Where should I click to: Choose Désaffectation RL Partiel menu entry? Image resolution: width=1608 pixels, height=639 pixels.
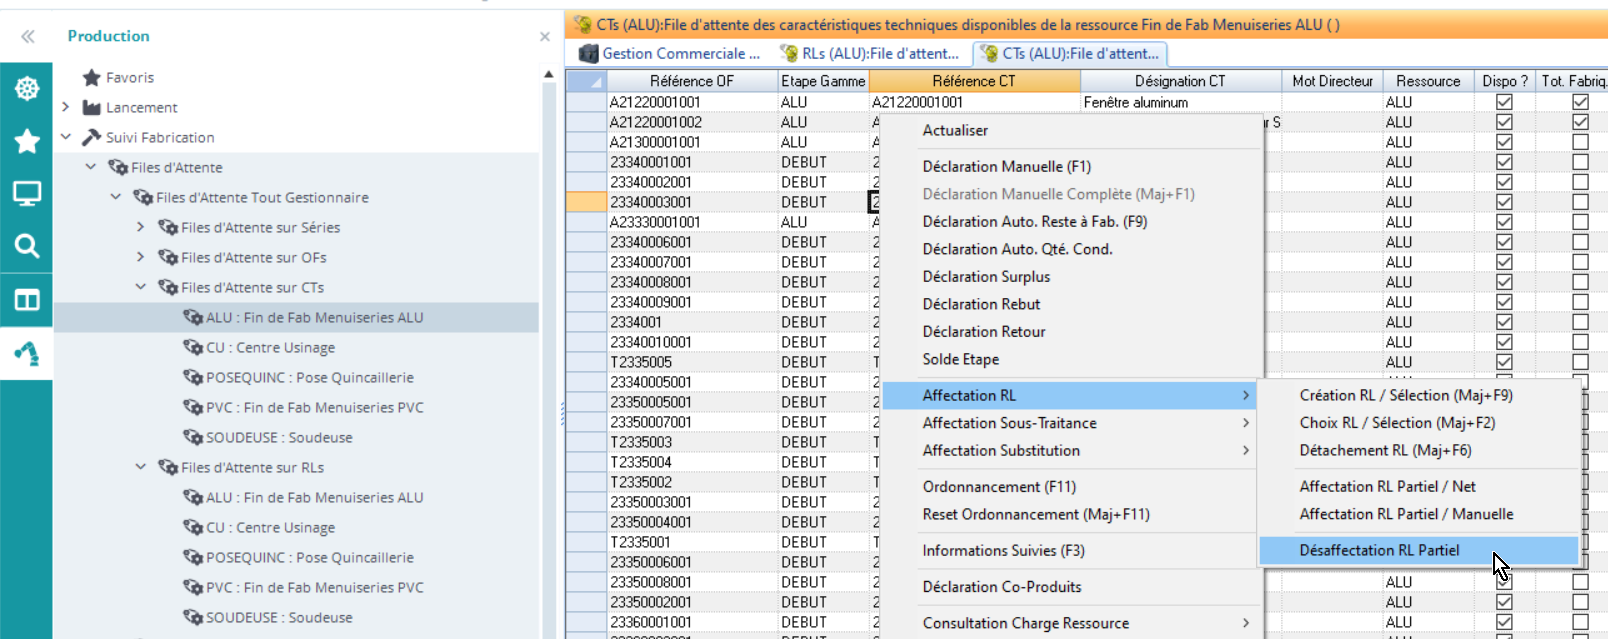pos(1379,550)
